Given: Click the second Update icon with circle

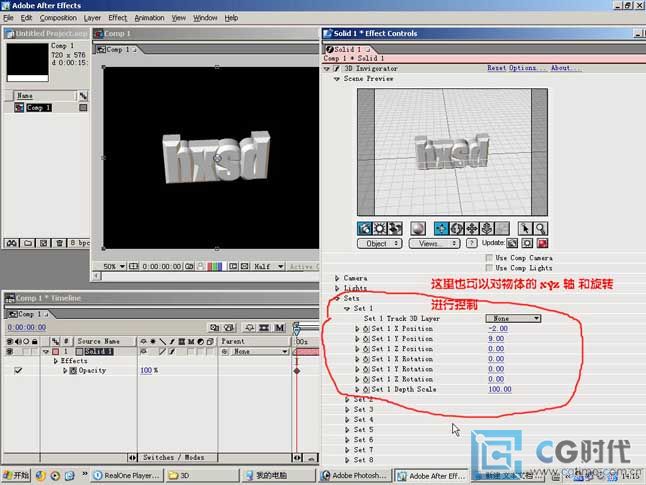Looking at the screenshot, I should pyautogui.click(x=527, y=243).
